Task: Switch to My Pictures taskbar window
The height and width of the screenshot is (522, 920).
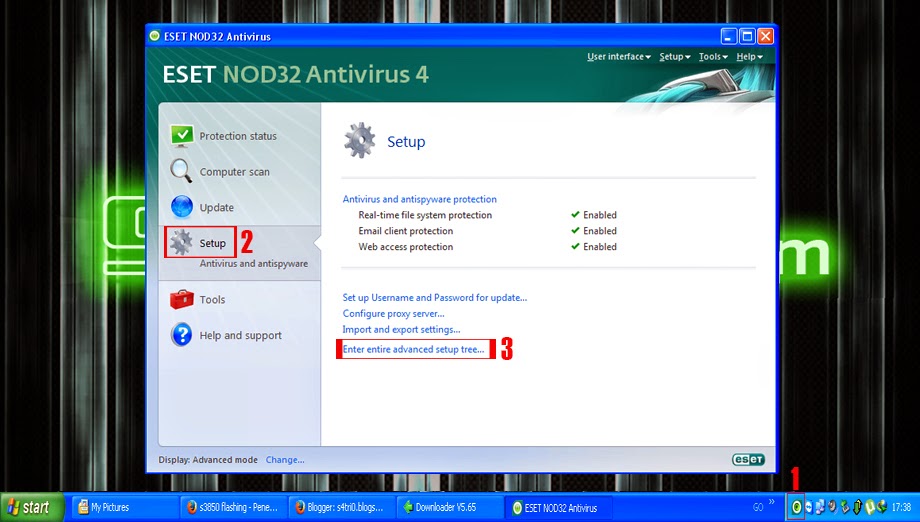Action: pos(125,507)
